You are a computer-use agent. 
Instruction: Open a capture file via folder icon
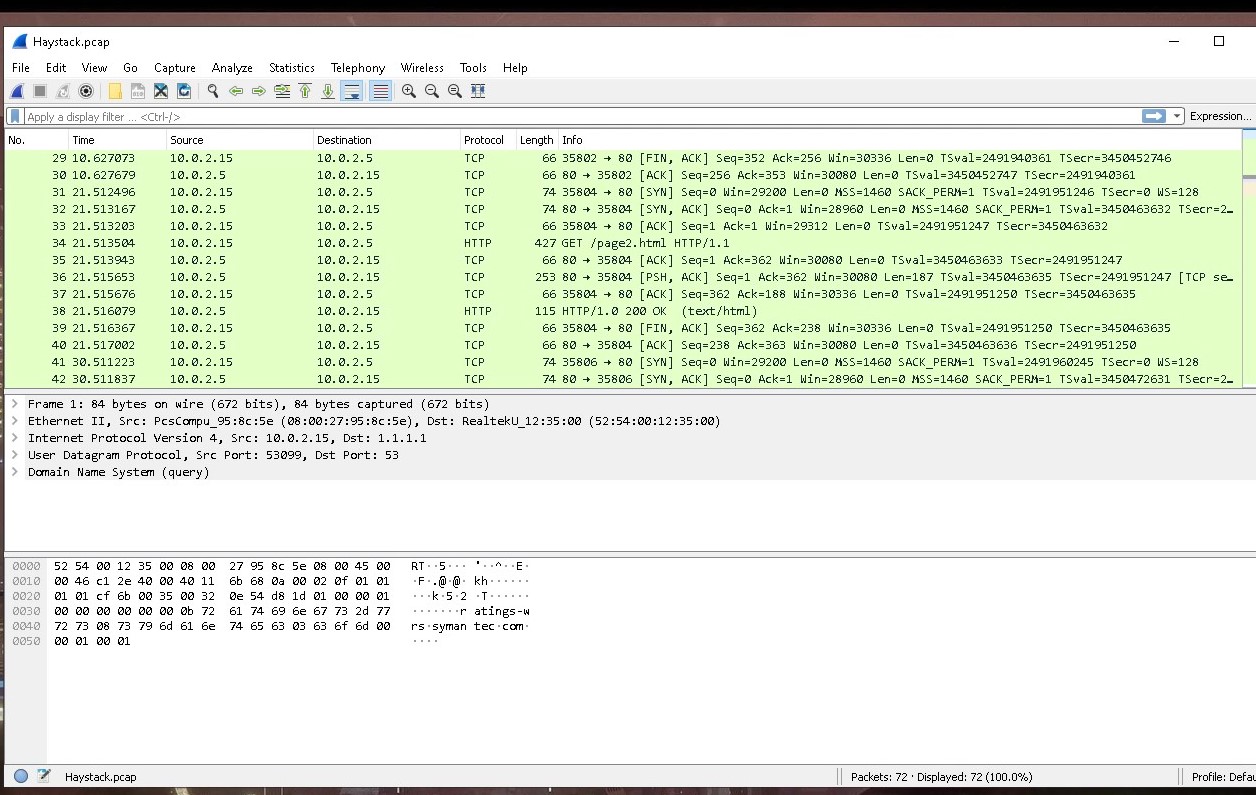(x=115, y=91)
